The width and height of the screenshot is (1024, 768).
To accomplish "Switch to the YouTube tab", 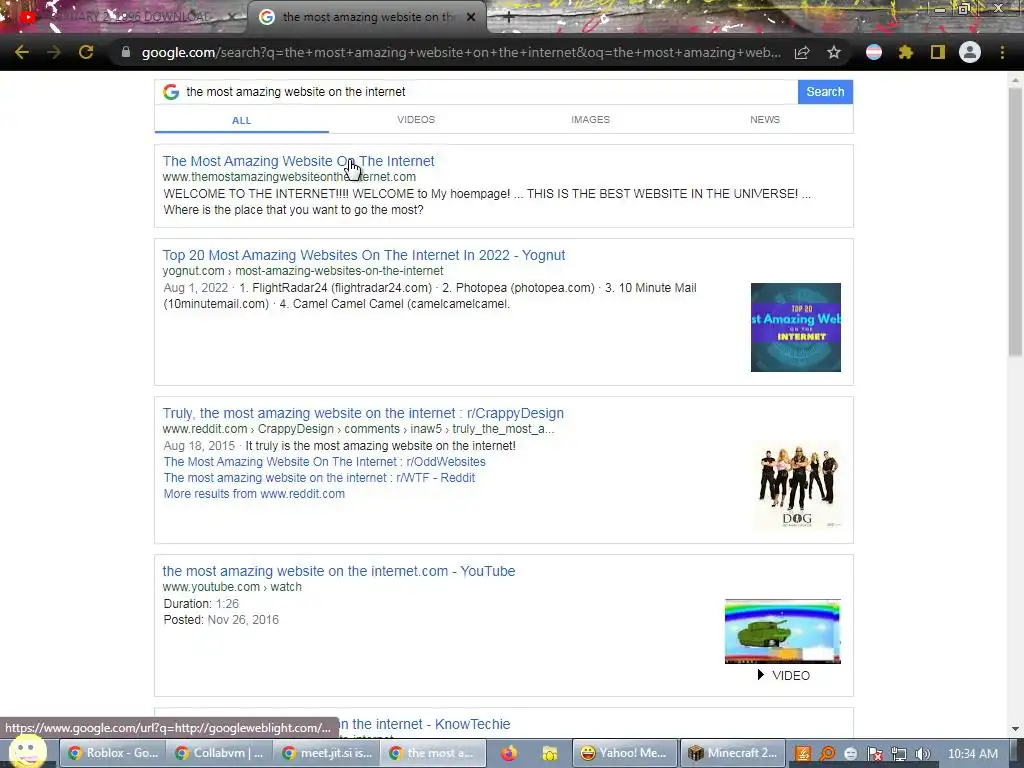I will [124, 17].
